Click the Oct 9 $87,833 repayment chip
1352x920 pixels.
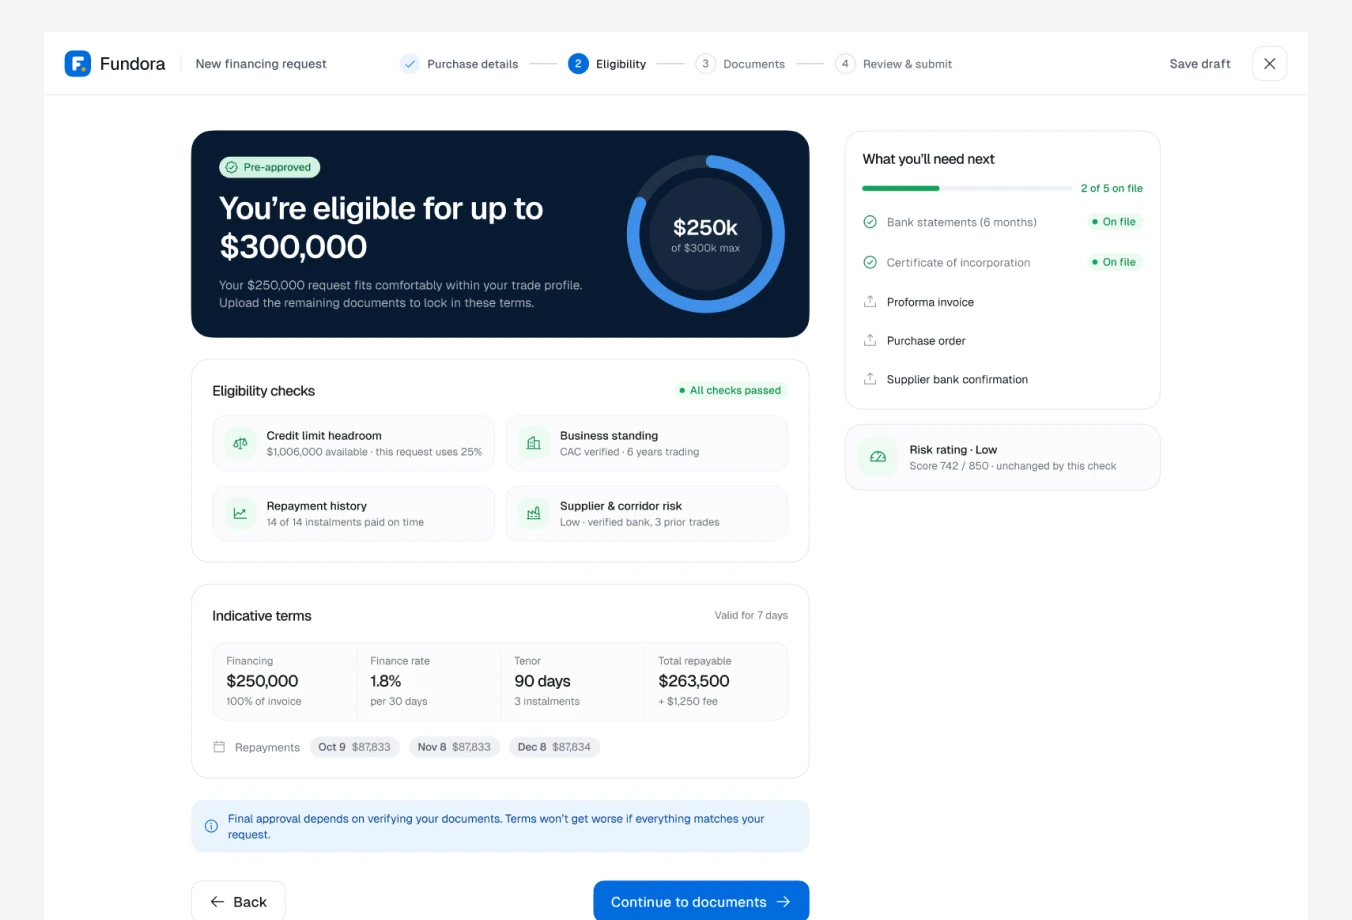click(x=355, y=747)
